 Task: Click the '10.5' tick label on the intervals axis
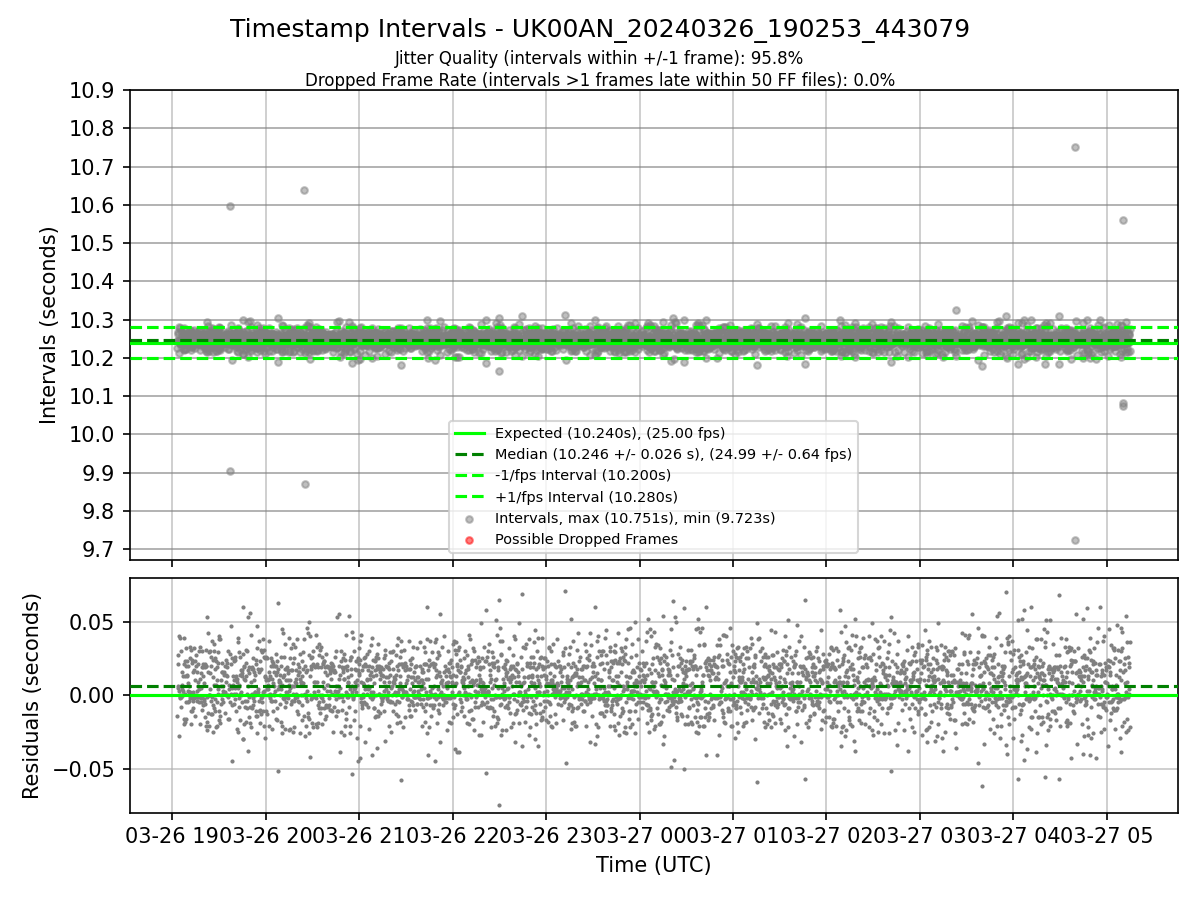(94, 244)
